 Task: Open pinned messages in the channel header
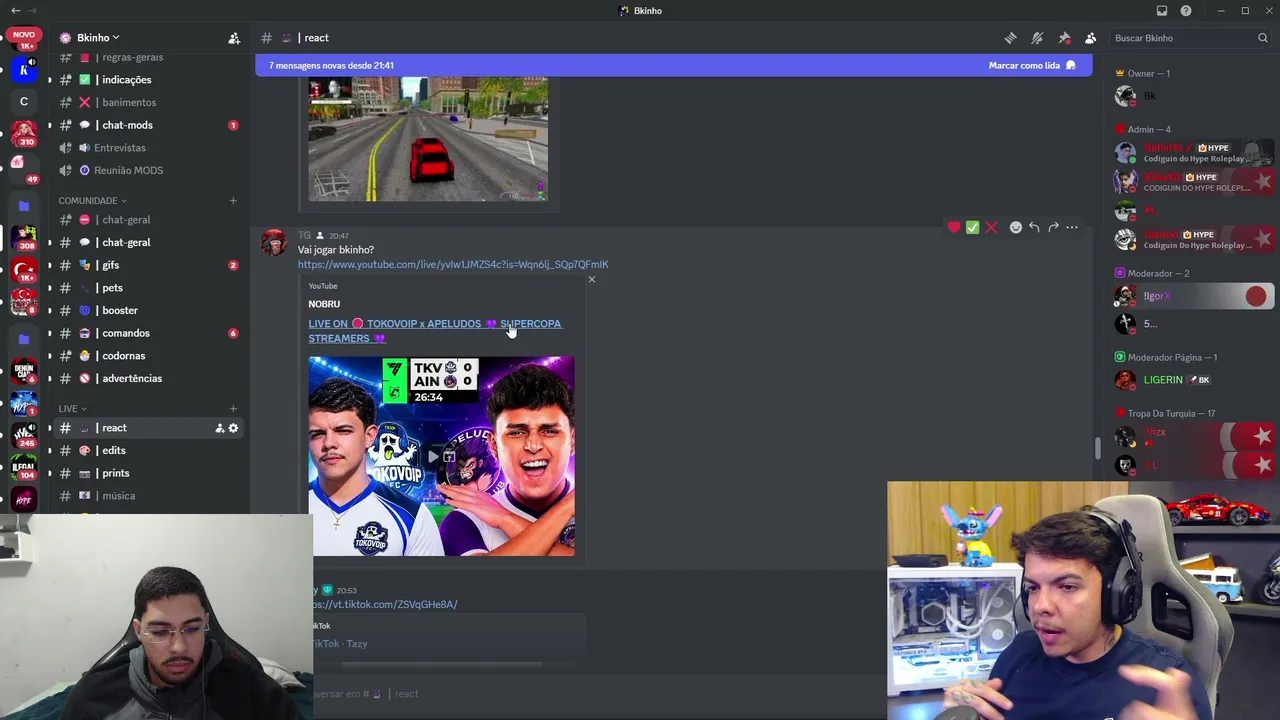pos(1064,38)
